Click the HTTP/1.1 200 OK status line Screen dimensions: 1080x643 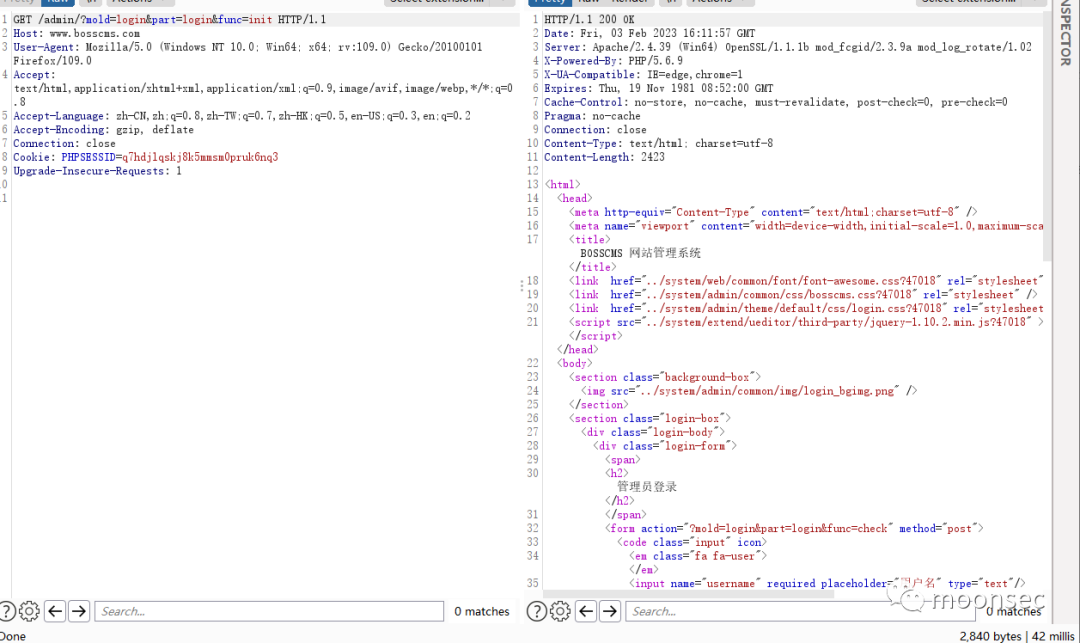click(590, 19)
